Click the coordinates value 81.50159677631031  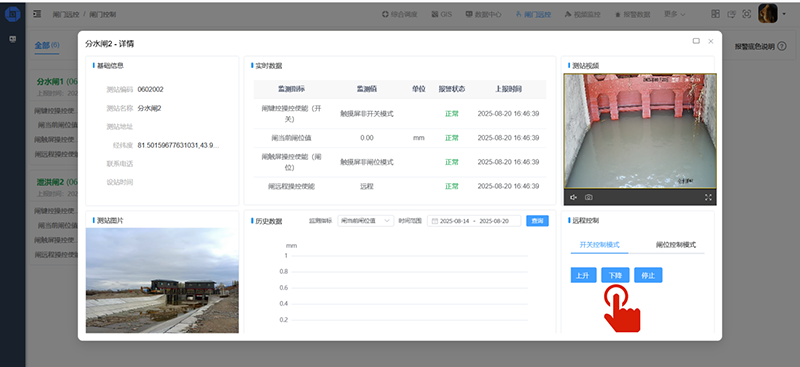pyautogui.click(x=178, y=145)
